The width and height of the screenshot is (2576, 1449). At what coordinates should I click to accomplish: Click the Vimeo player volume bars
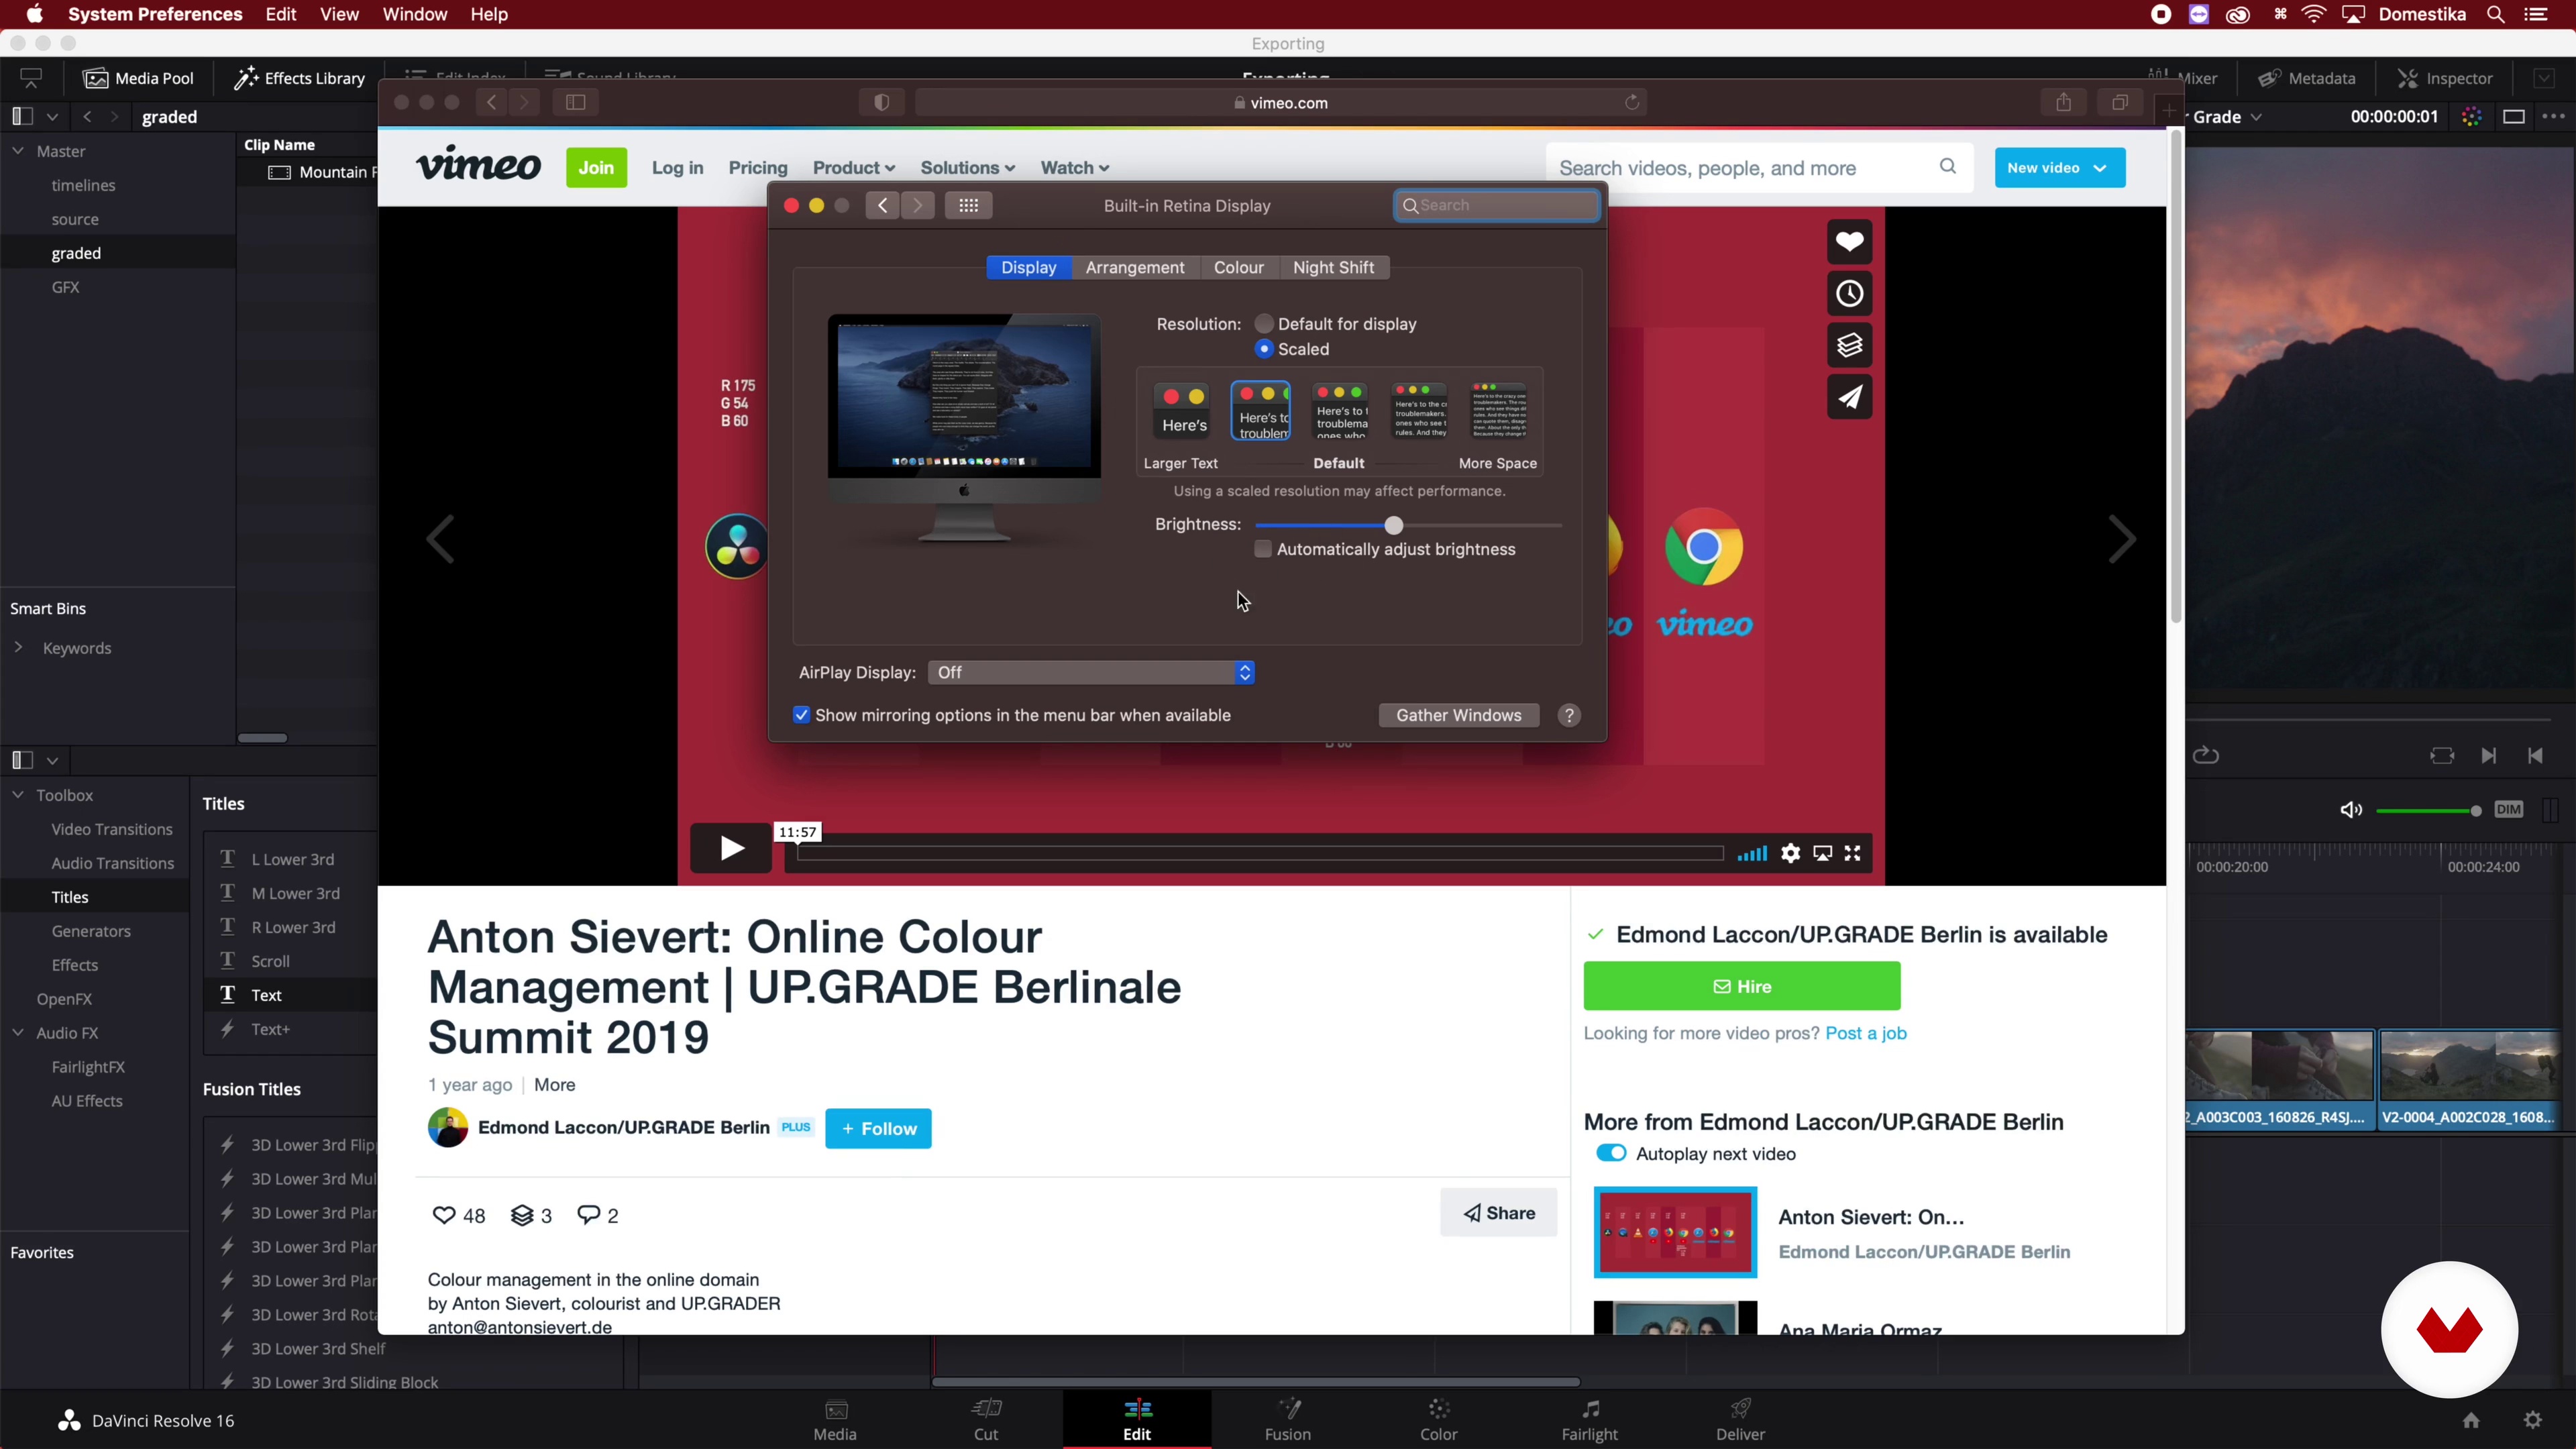point(1752,854)
